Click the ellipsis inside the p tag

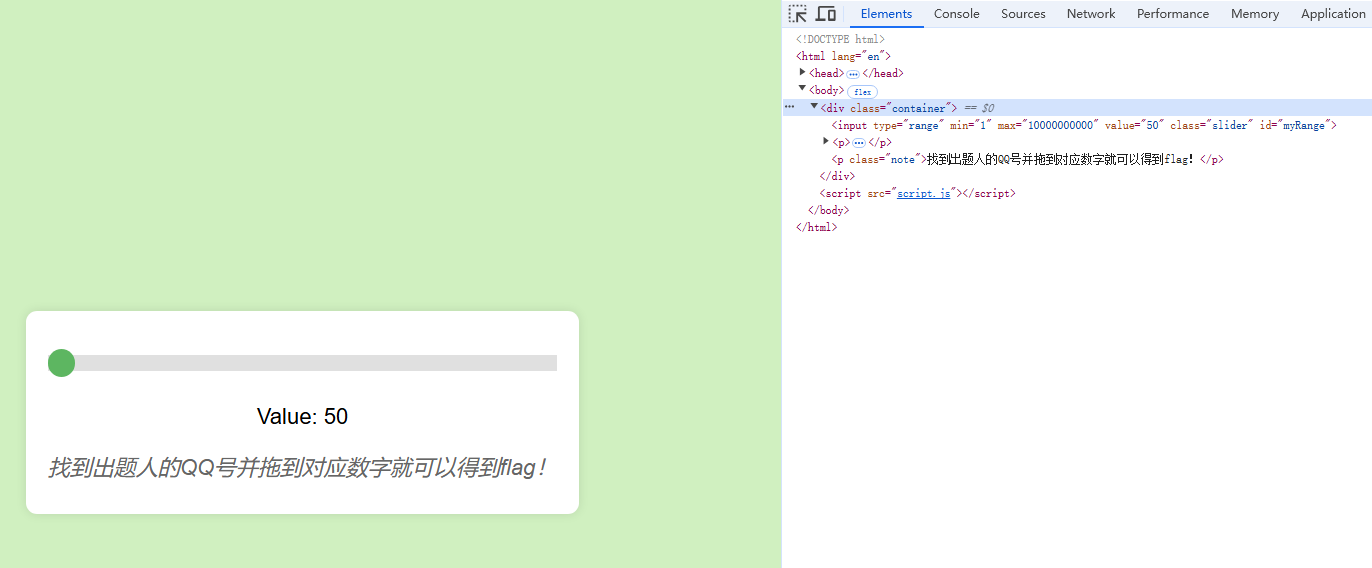coord(859,142)
